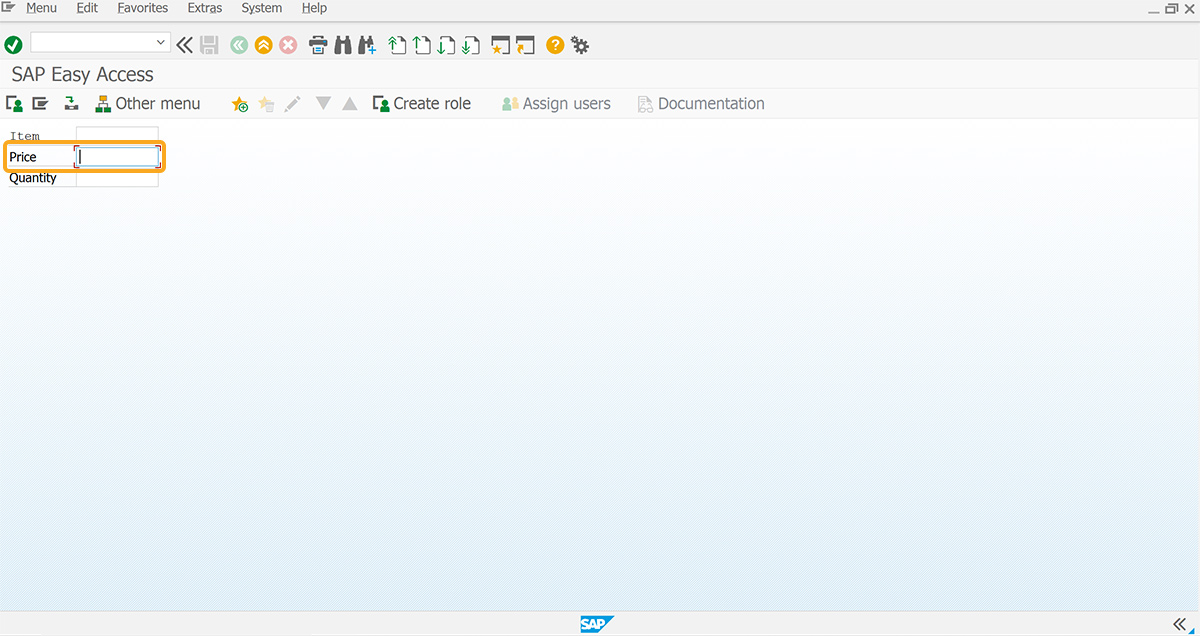1200x636 pixels.
Task: Click the red Cancel icon
Action: [288, 45]
